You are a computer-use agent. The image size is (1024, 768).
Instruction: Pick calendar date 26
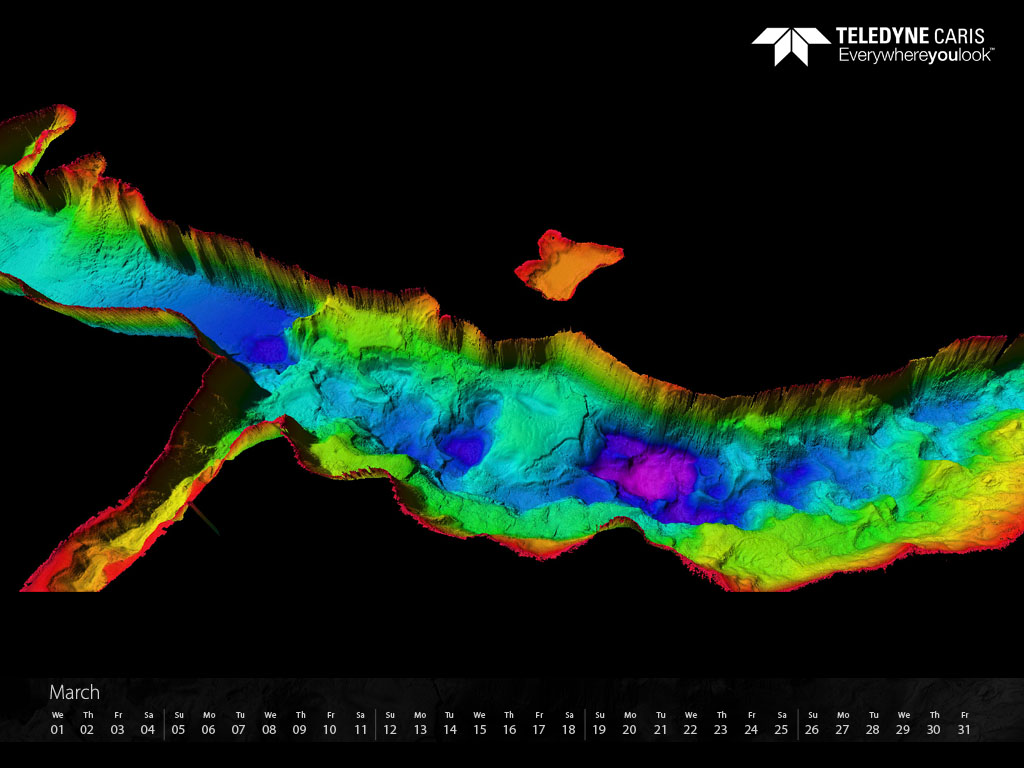812,729
